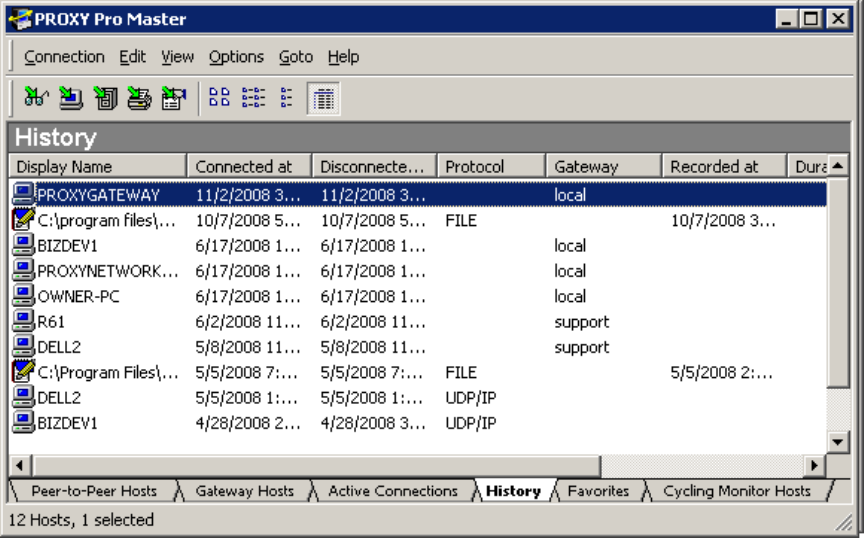The image size is (864, 538).
Task: Click the right arrow of horizontal scrollbar
Action: coord(814,465)
